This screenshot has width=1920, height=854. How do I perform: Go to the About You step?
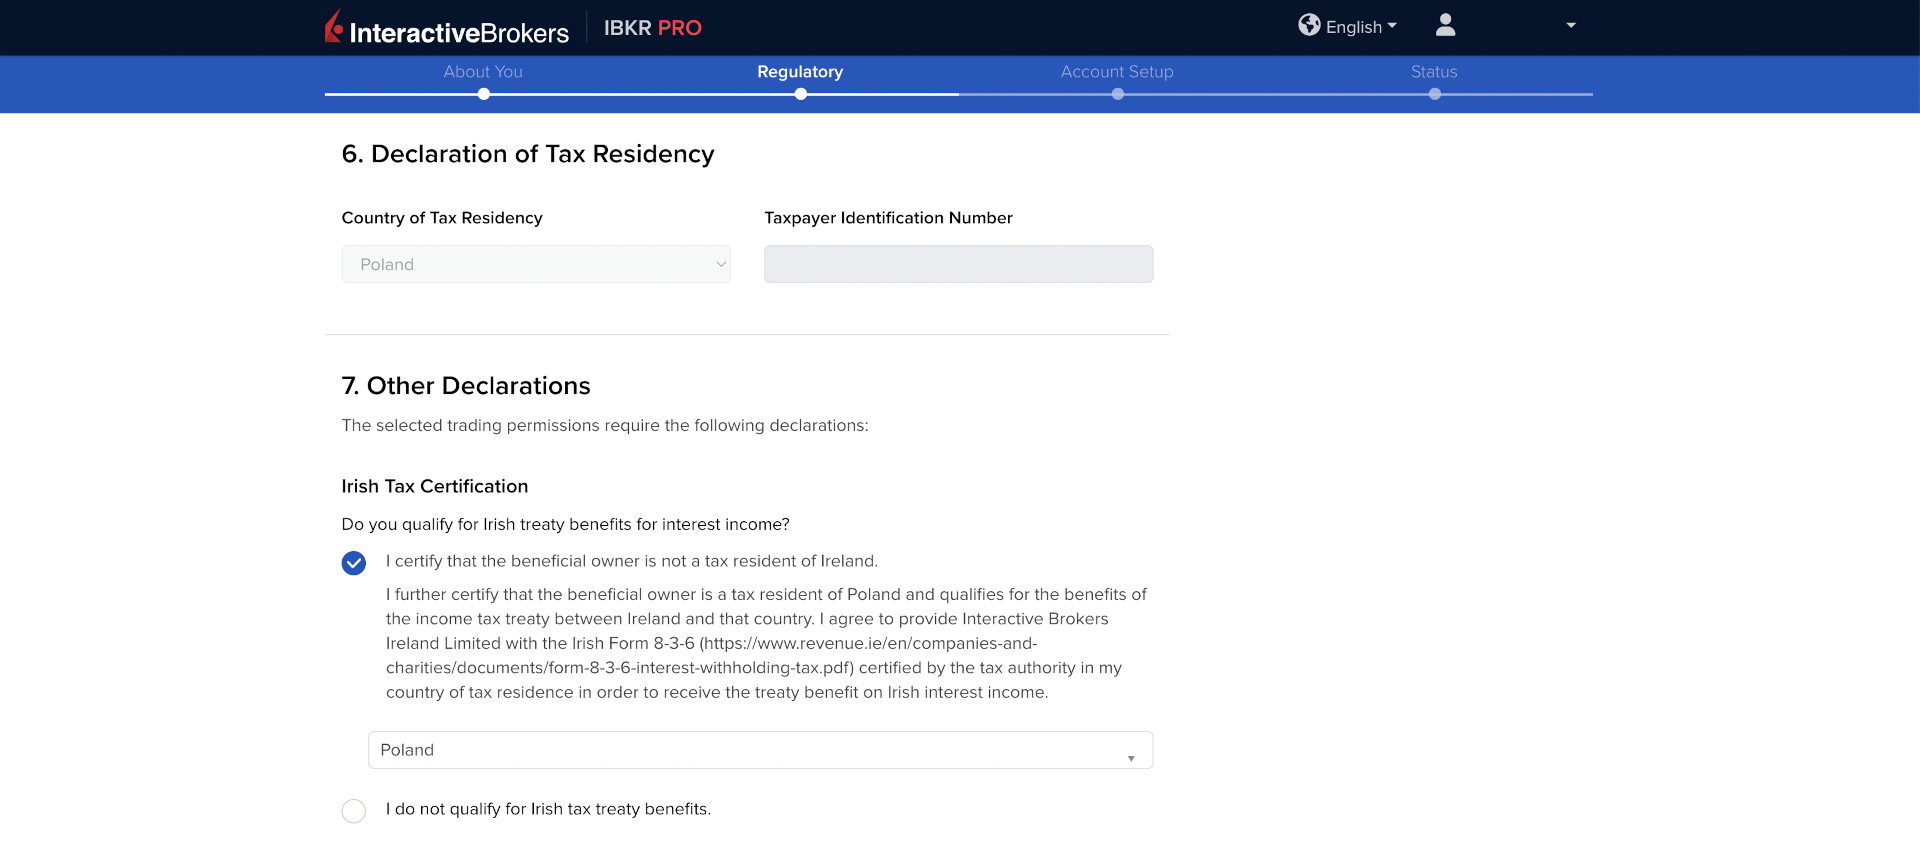tap(483, 72)
